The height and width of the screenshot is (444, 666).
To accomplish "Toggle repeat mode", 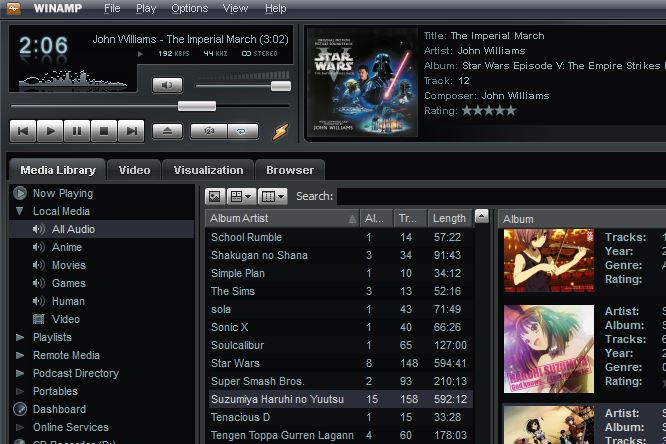I will (x=243, y=131).
